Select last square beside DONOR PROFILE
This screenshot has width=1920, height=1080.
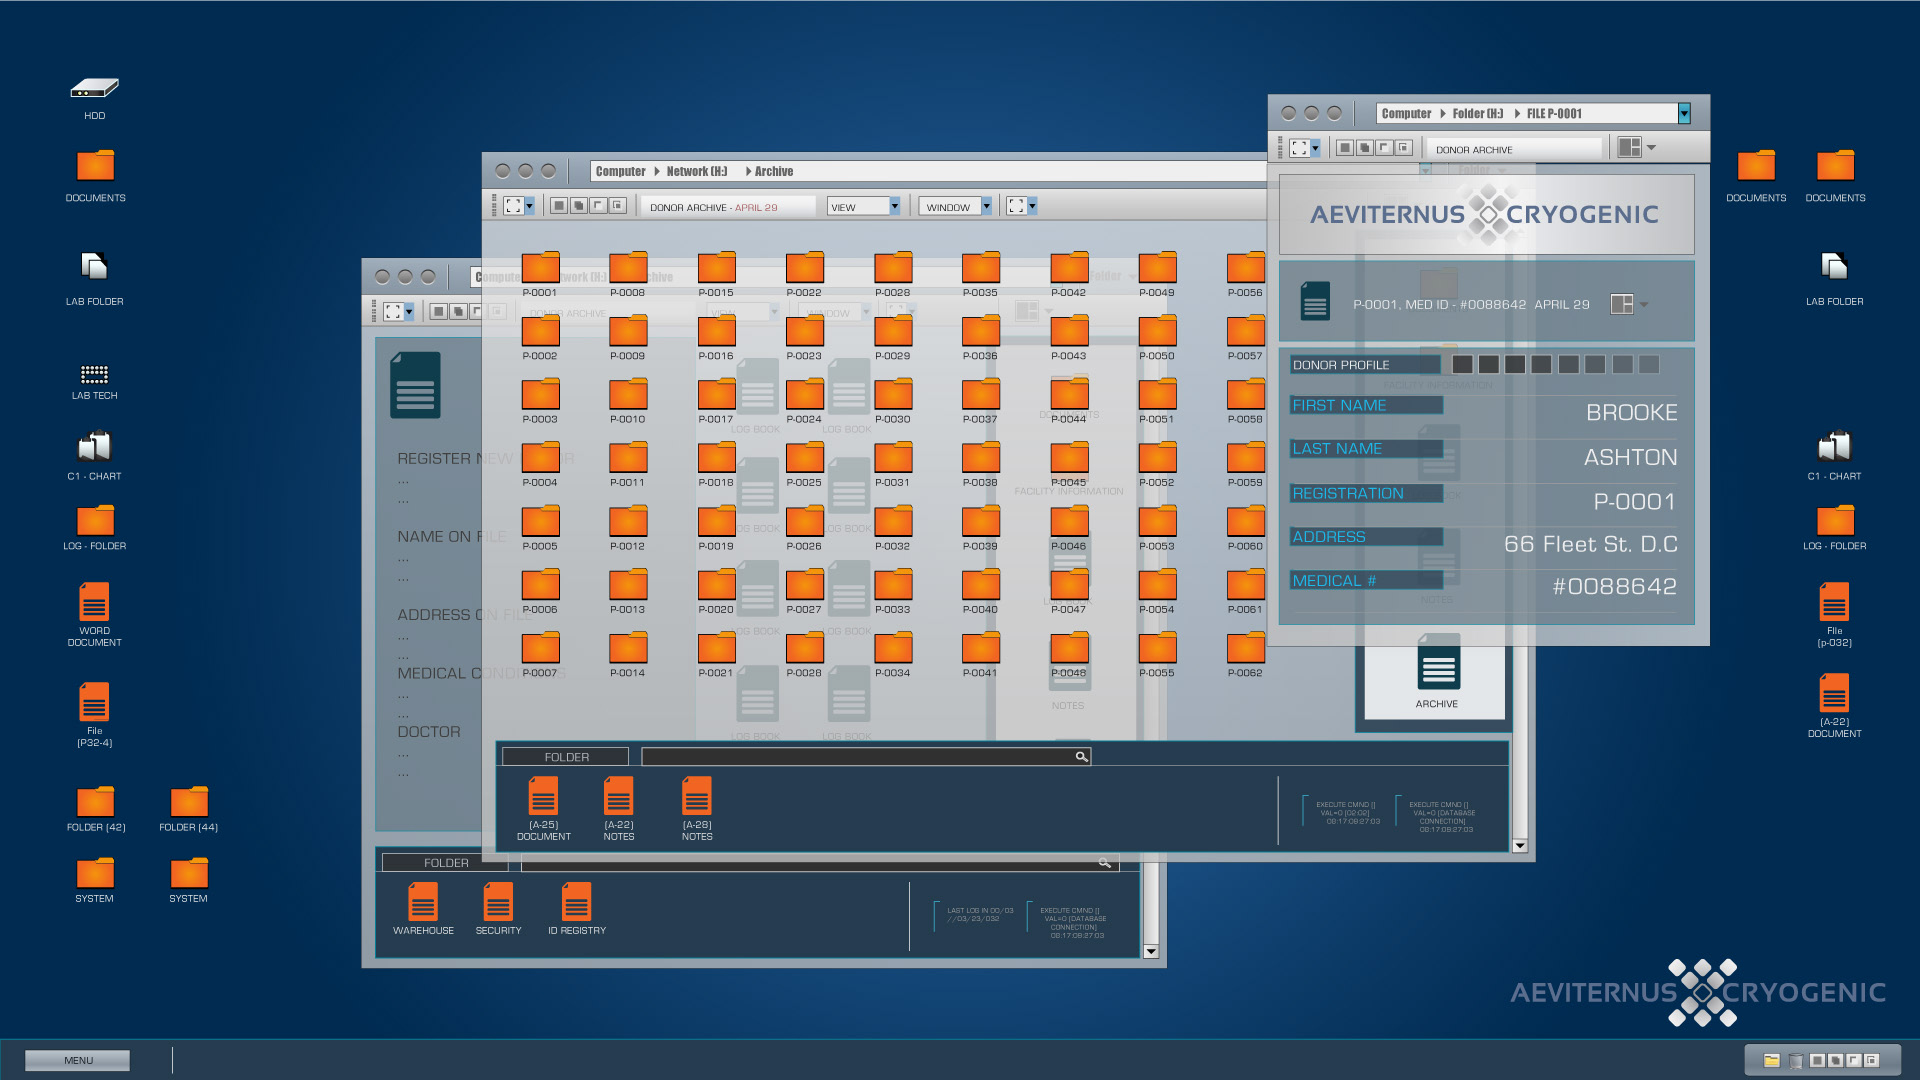pyautogui.click(x=1649, y=365)
